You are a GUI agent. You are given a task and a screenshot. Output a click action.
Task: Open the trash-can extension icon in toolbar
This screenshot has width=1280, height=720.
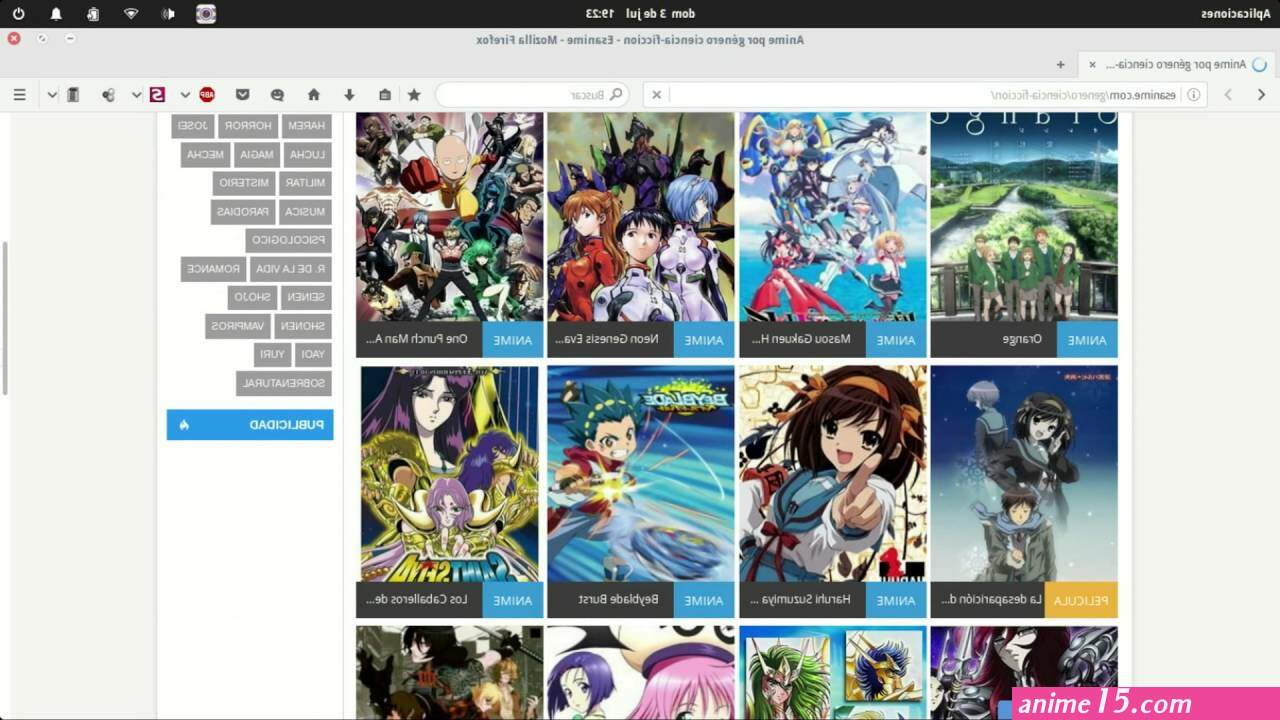(x=73, y=95)
